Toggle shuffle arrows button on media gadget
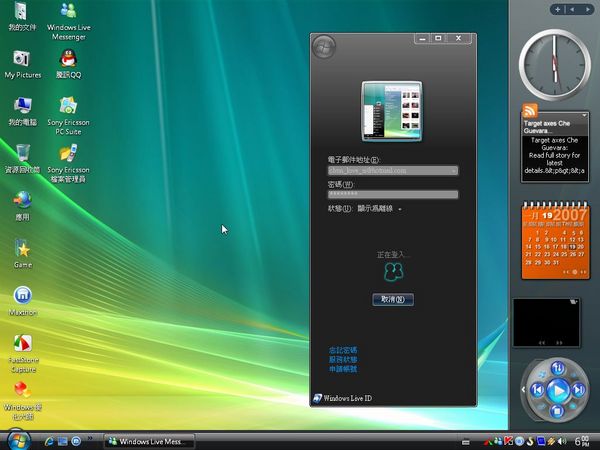 click(558, 368)
